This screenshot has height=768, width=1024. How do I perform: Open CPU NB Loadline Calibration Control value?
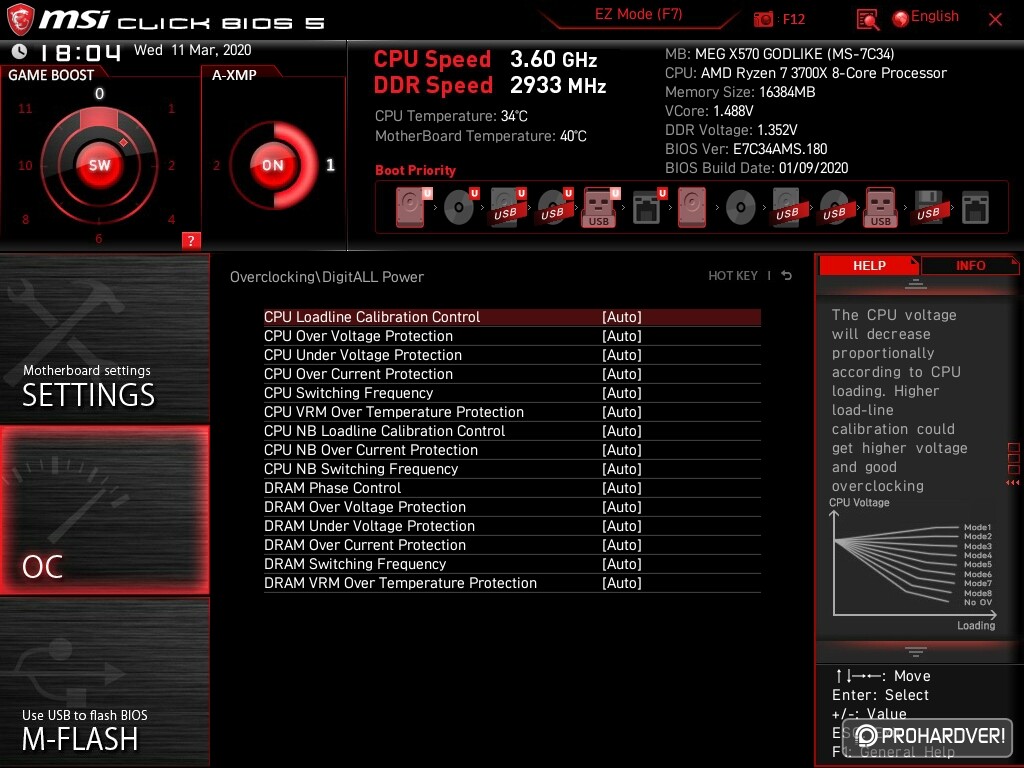click(622, 430)
